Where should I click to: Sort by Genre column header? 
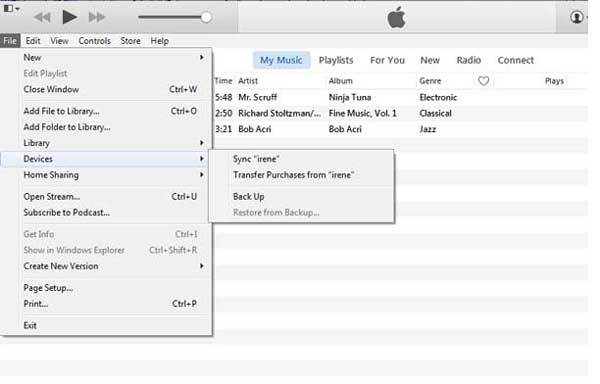click(x=430, y=81)
